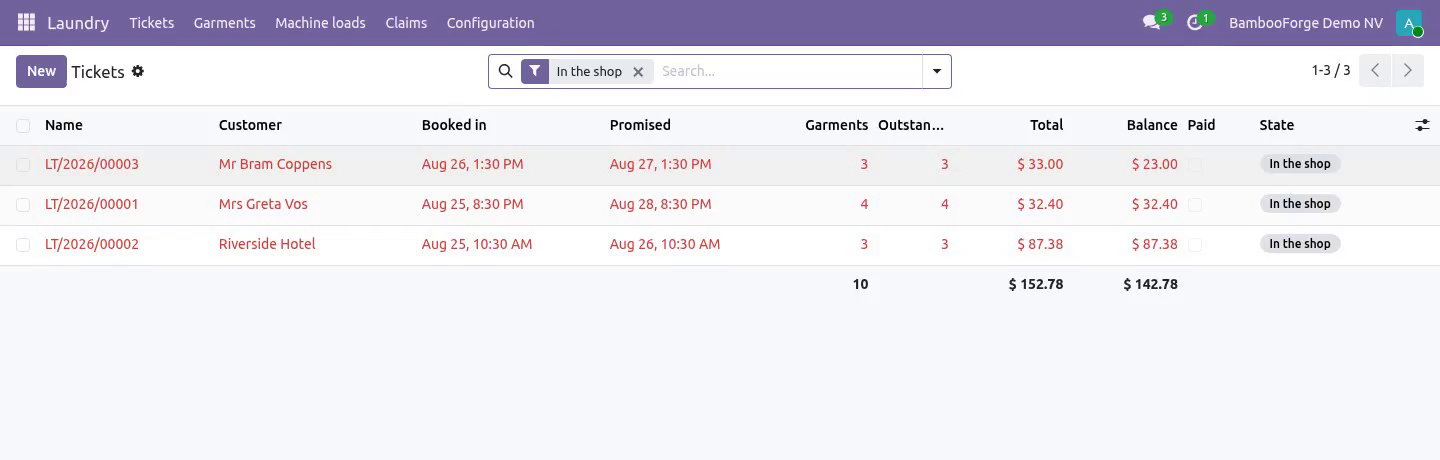Click booked in date Aug 26, 1:30 PM

[472, 164]
